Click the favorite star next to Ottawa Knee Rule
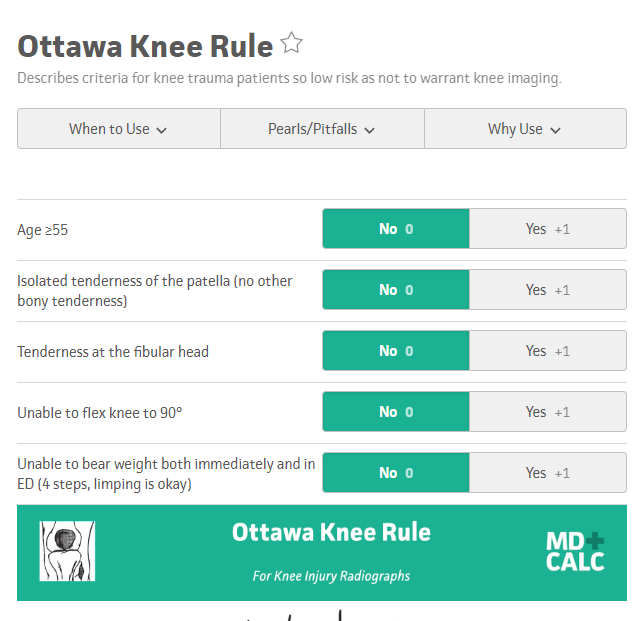The width and height of the screenshot is (643, 621). pyautogui.click(x=292, y=44)
